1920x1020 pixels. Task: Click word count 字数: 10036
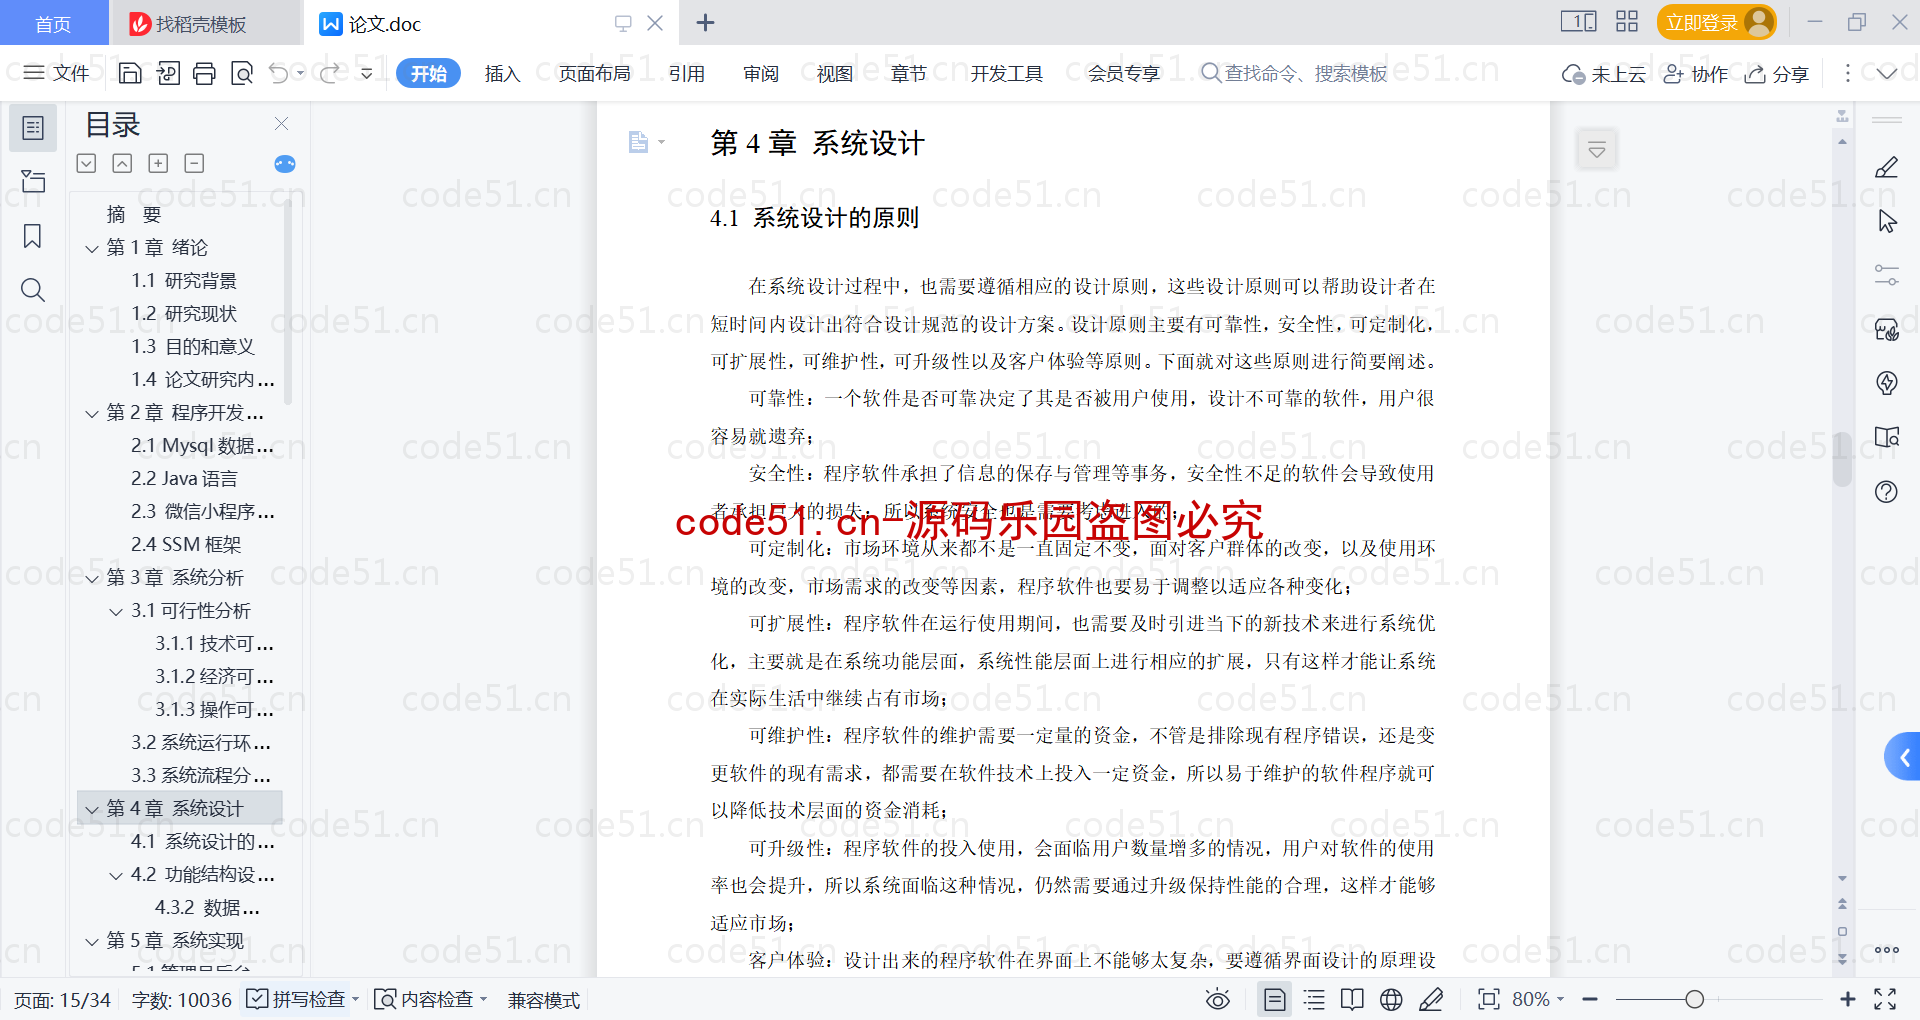pos(181,1000)
